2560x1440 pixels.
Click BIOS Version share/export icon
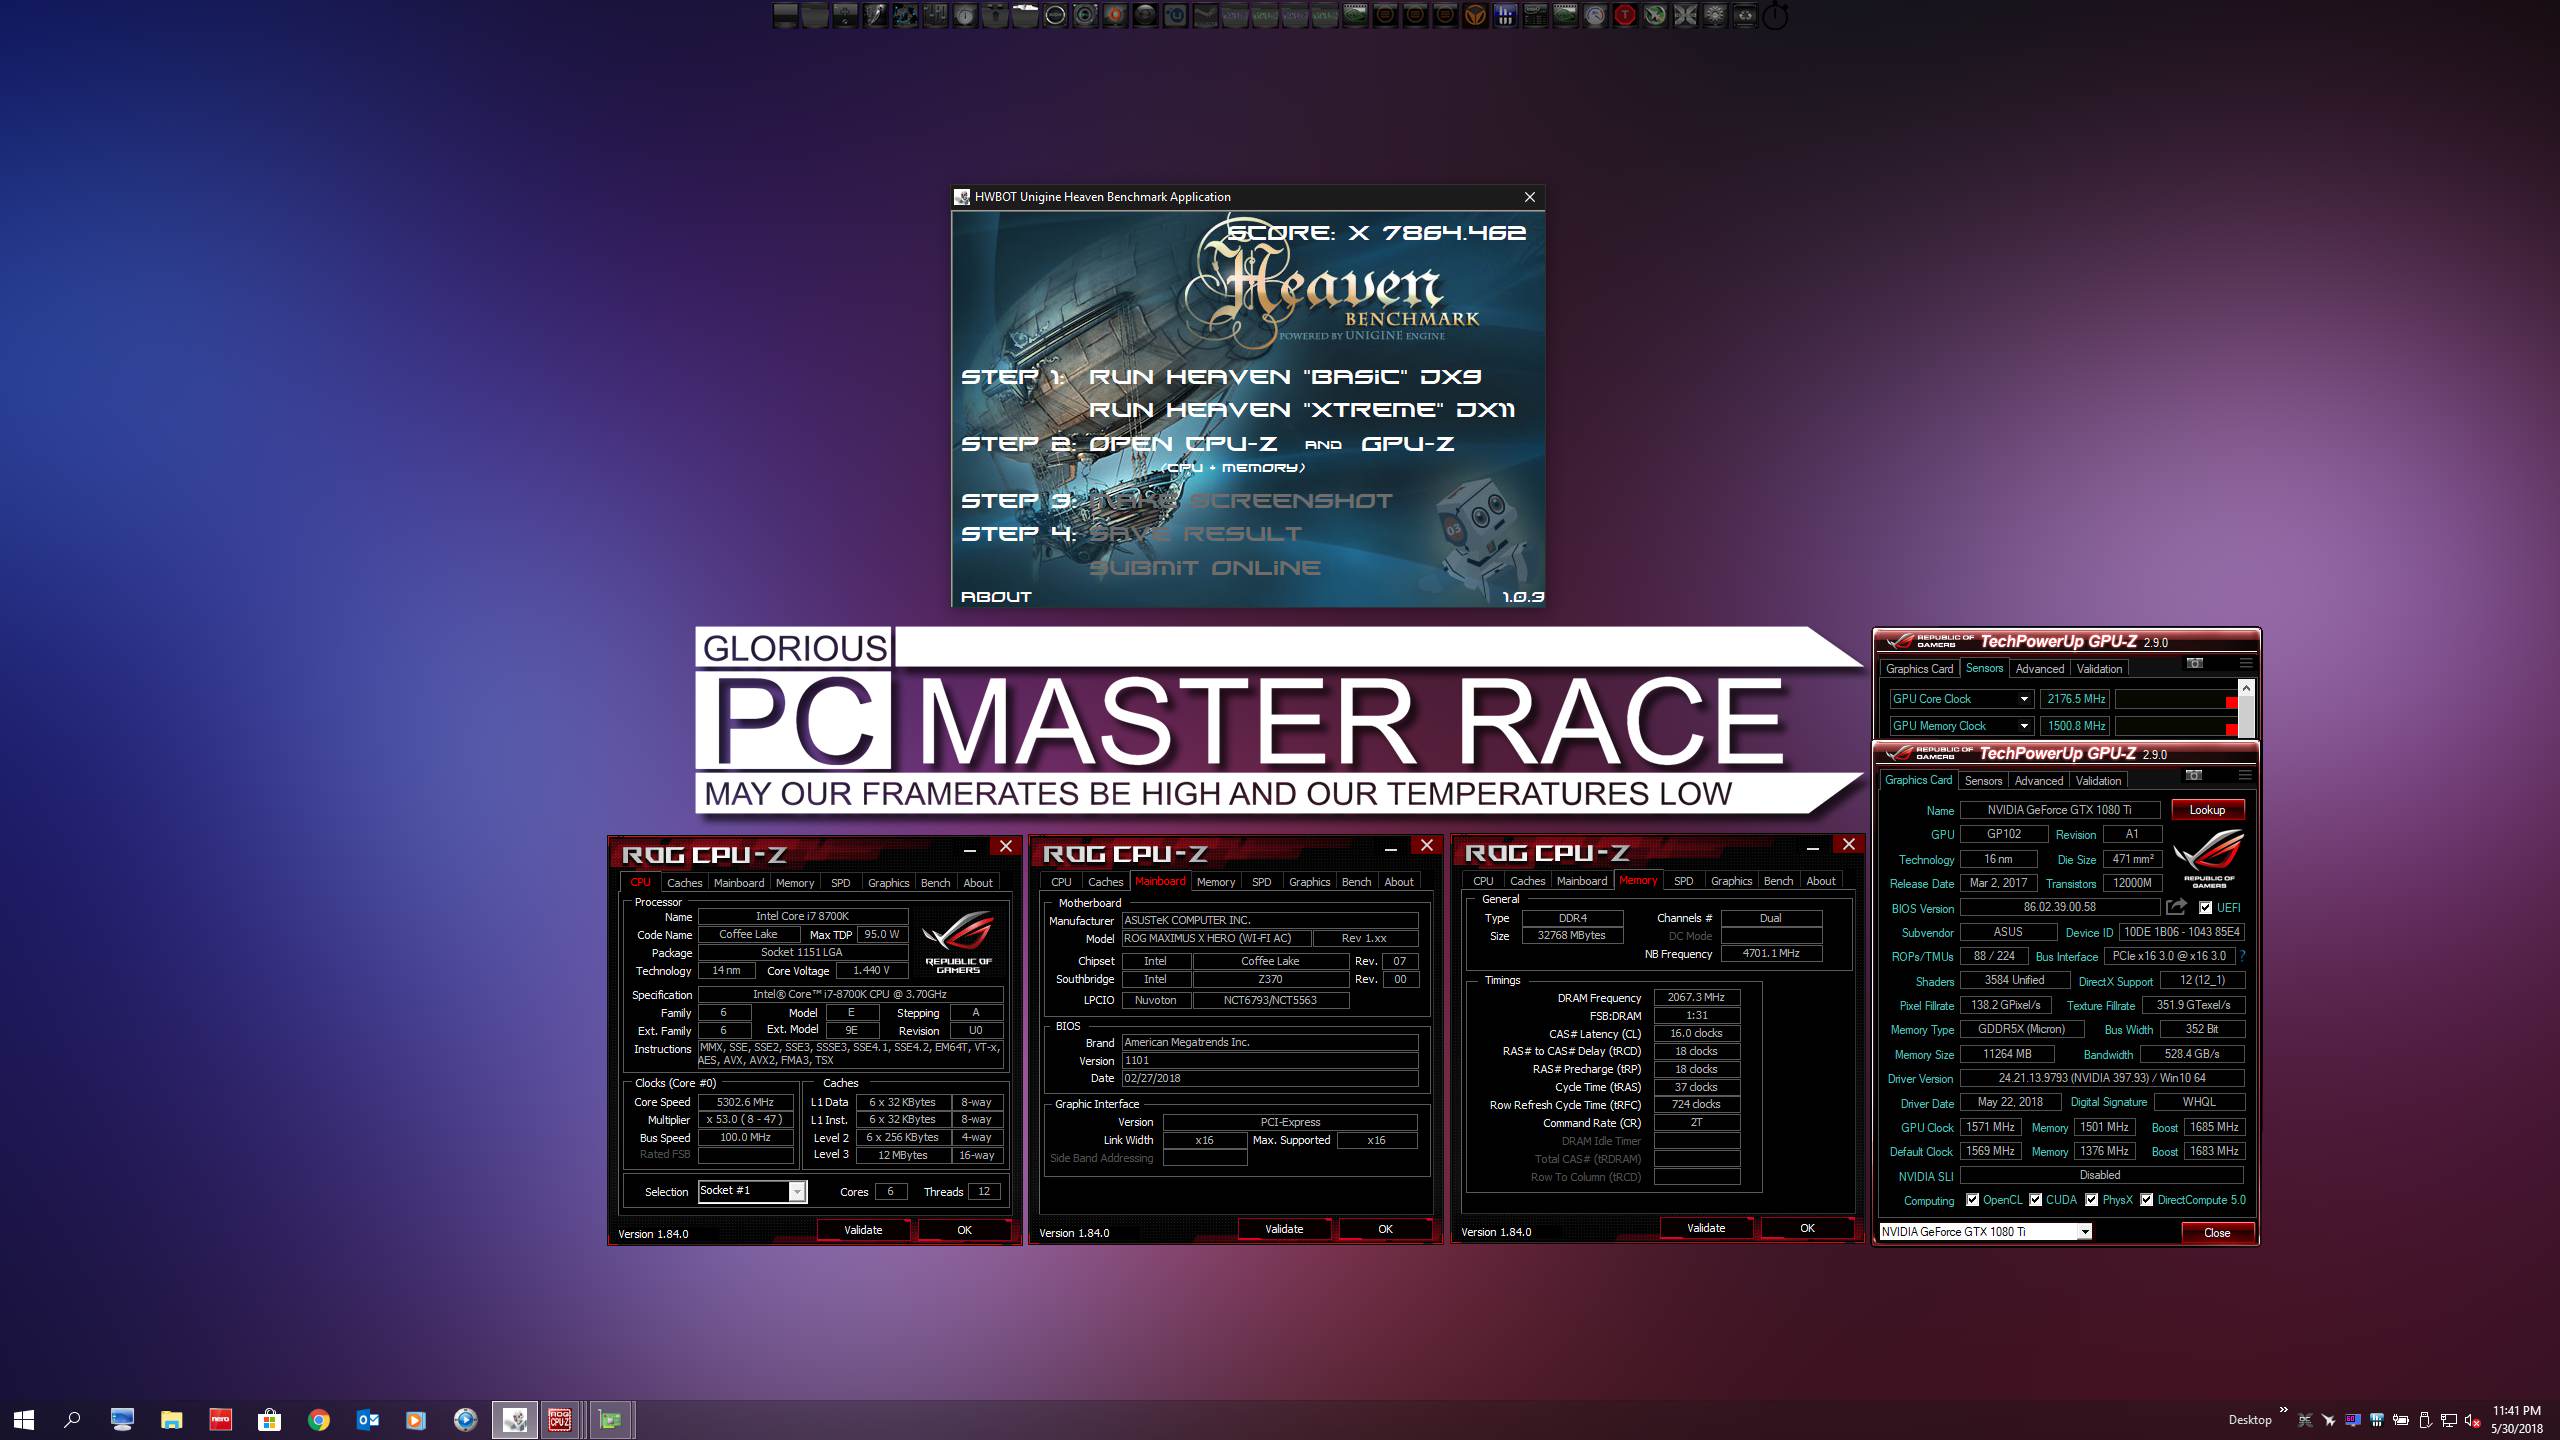click(x=2176, y=907)
